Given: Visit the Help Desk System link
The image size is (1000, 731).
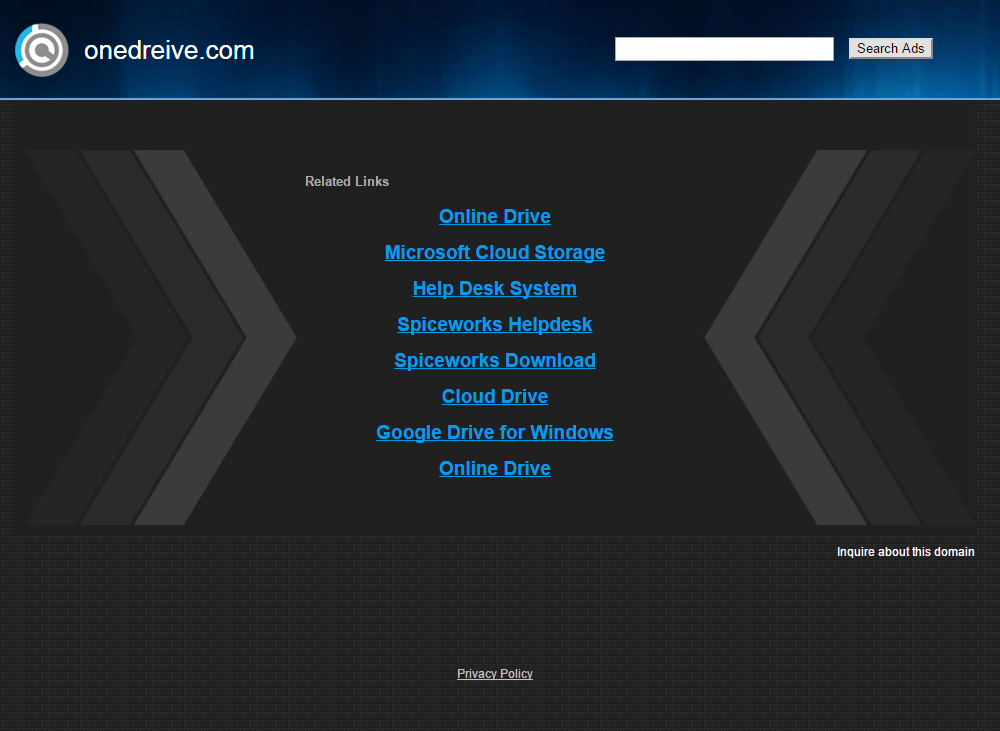Looking at the screenshot, I should tap(494, 289).
